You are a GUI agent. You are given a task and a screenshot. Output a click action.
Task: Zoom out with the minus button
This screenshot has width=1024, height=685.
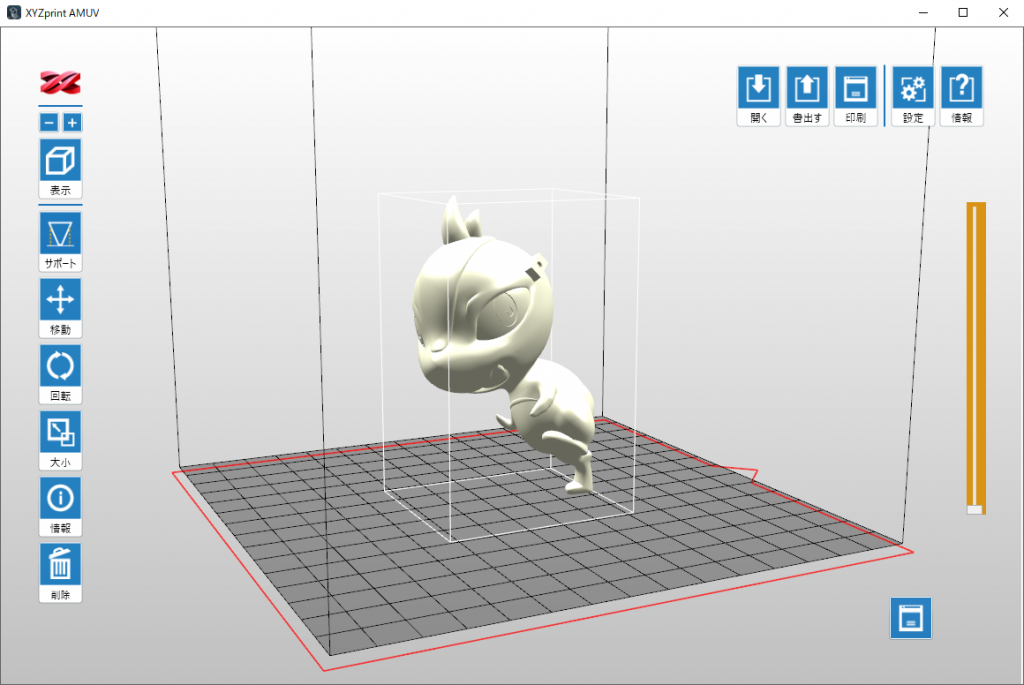click(x=49, y=122)
